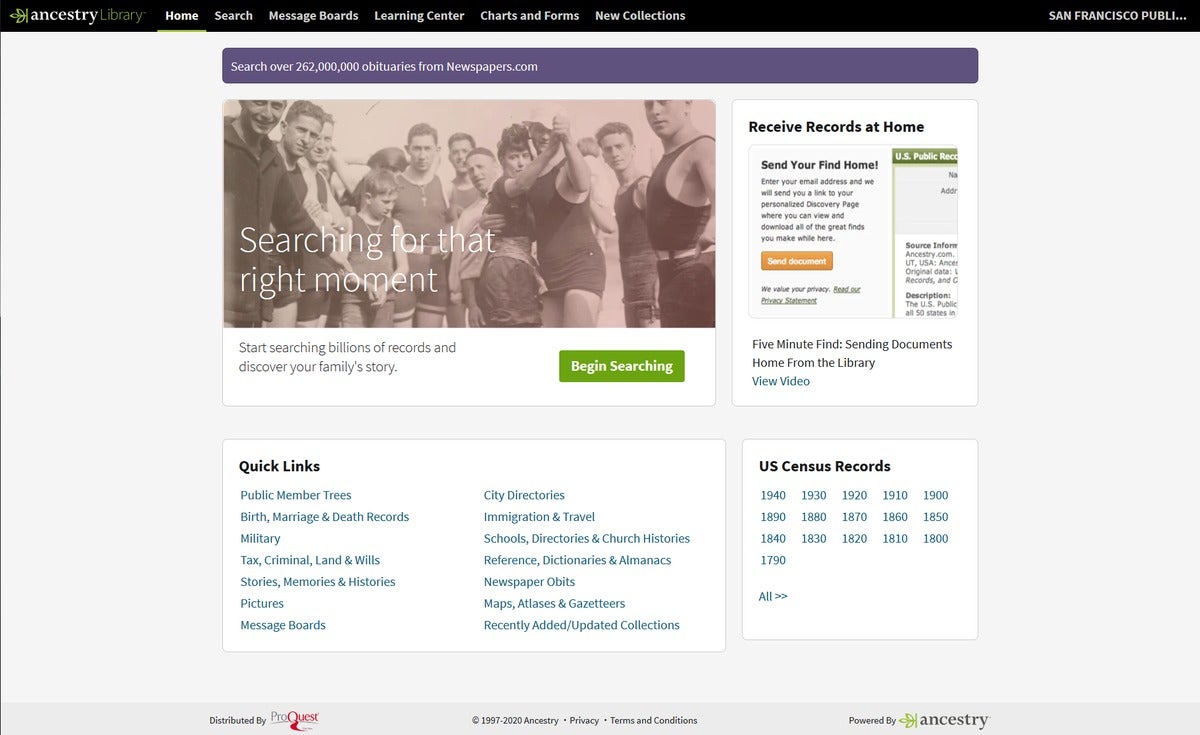Viewport: 1200px width, 735px height.
Task: Select the 1810 census year
Action: pos(895,538)
